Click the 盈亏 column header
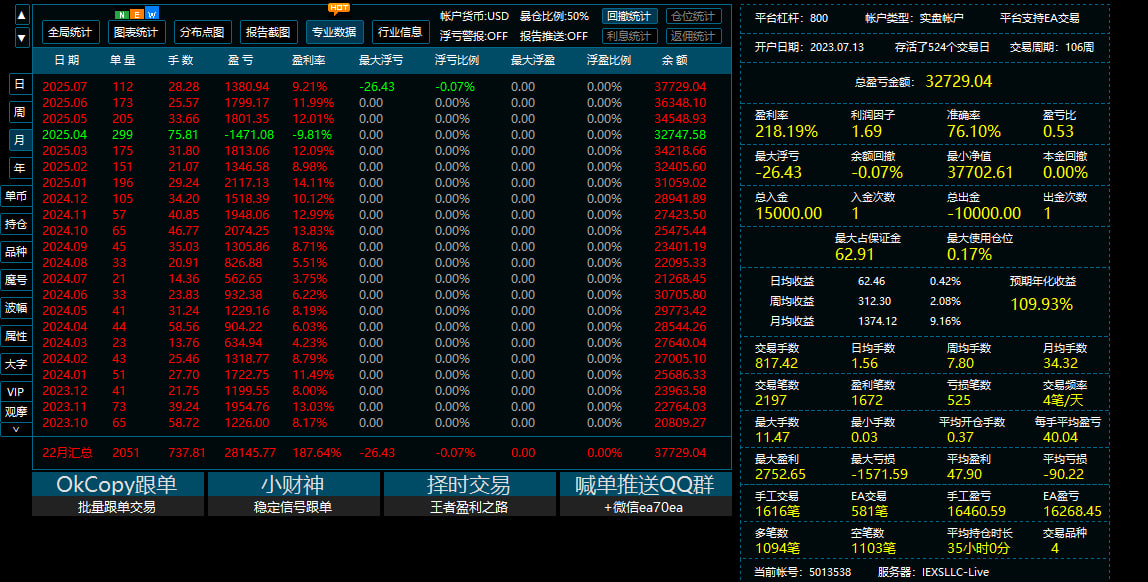The height and width of the screenshot is (582, 1148). (x=240, y=60)
